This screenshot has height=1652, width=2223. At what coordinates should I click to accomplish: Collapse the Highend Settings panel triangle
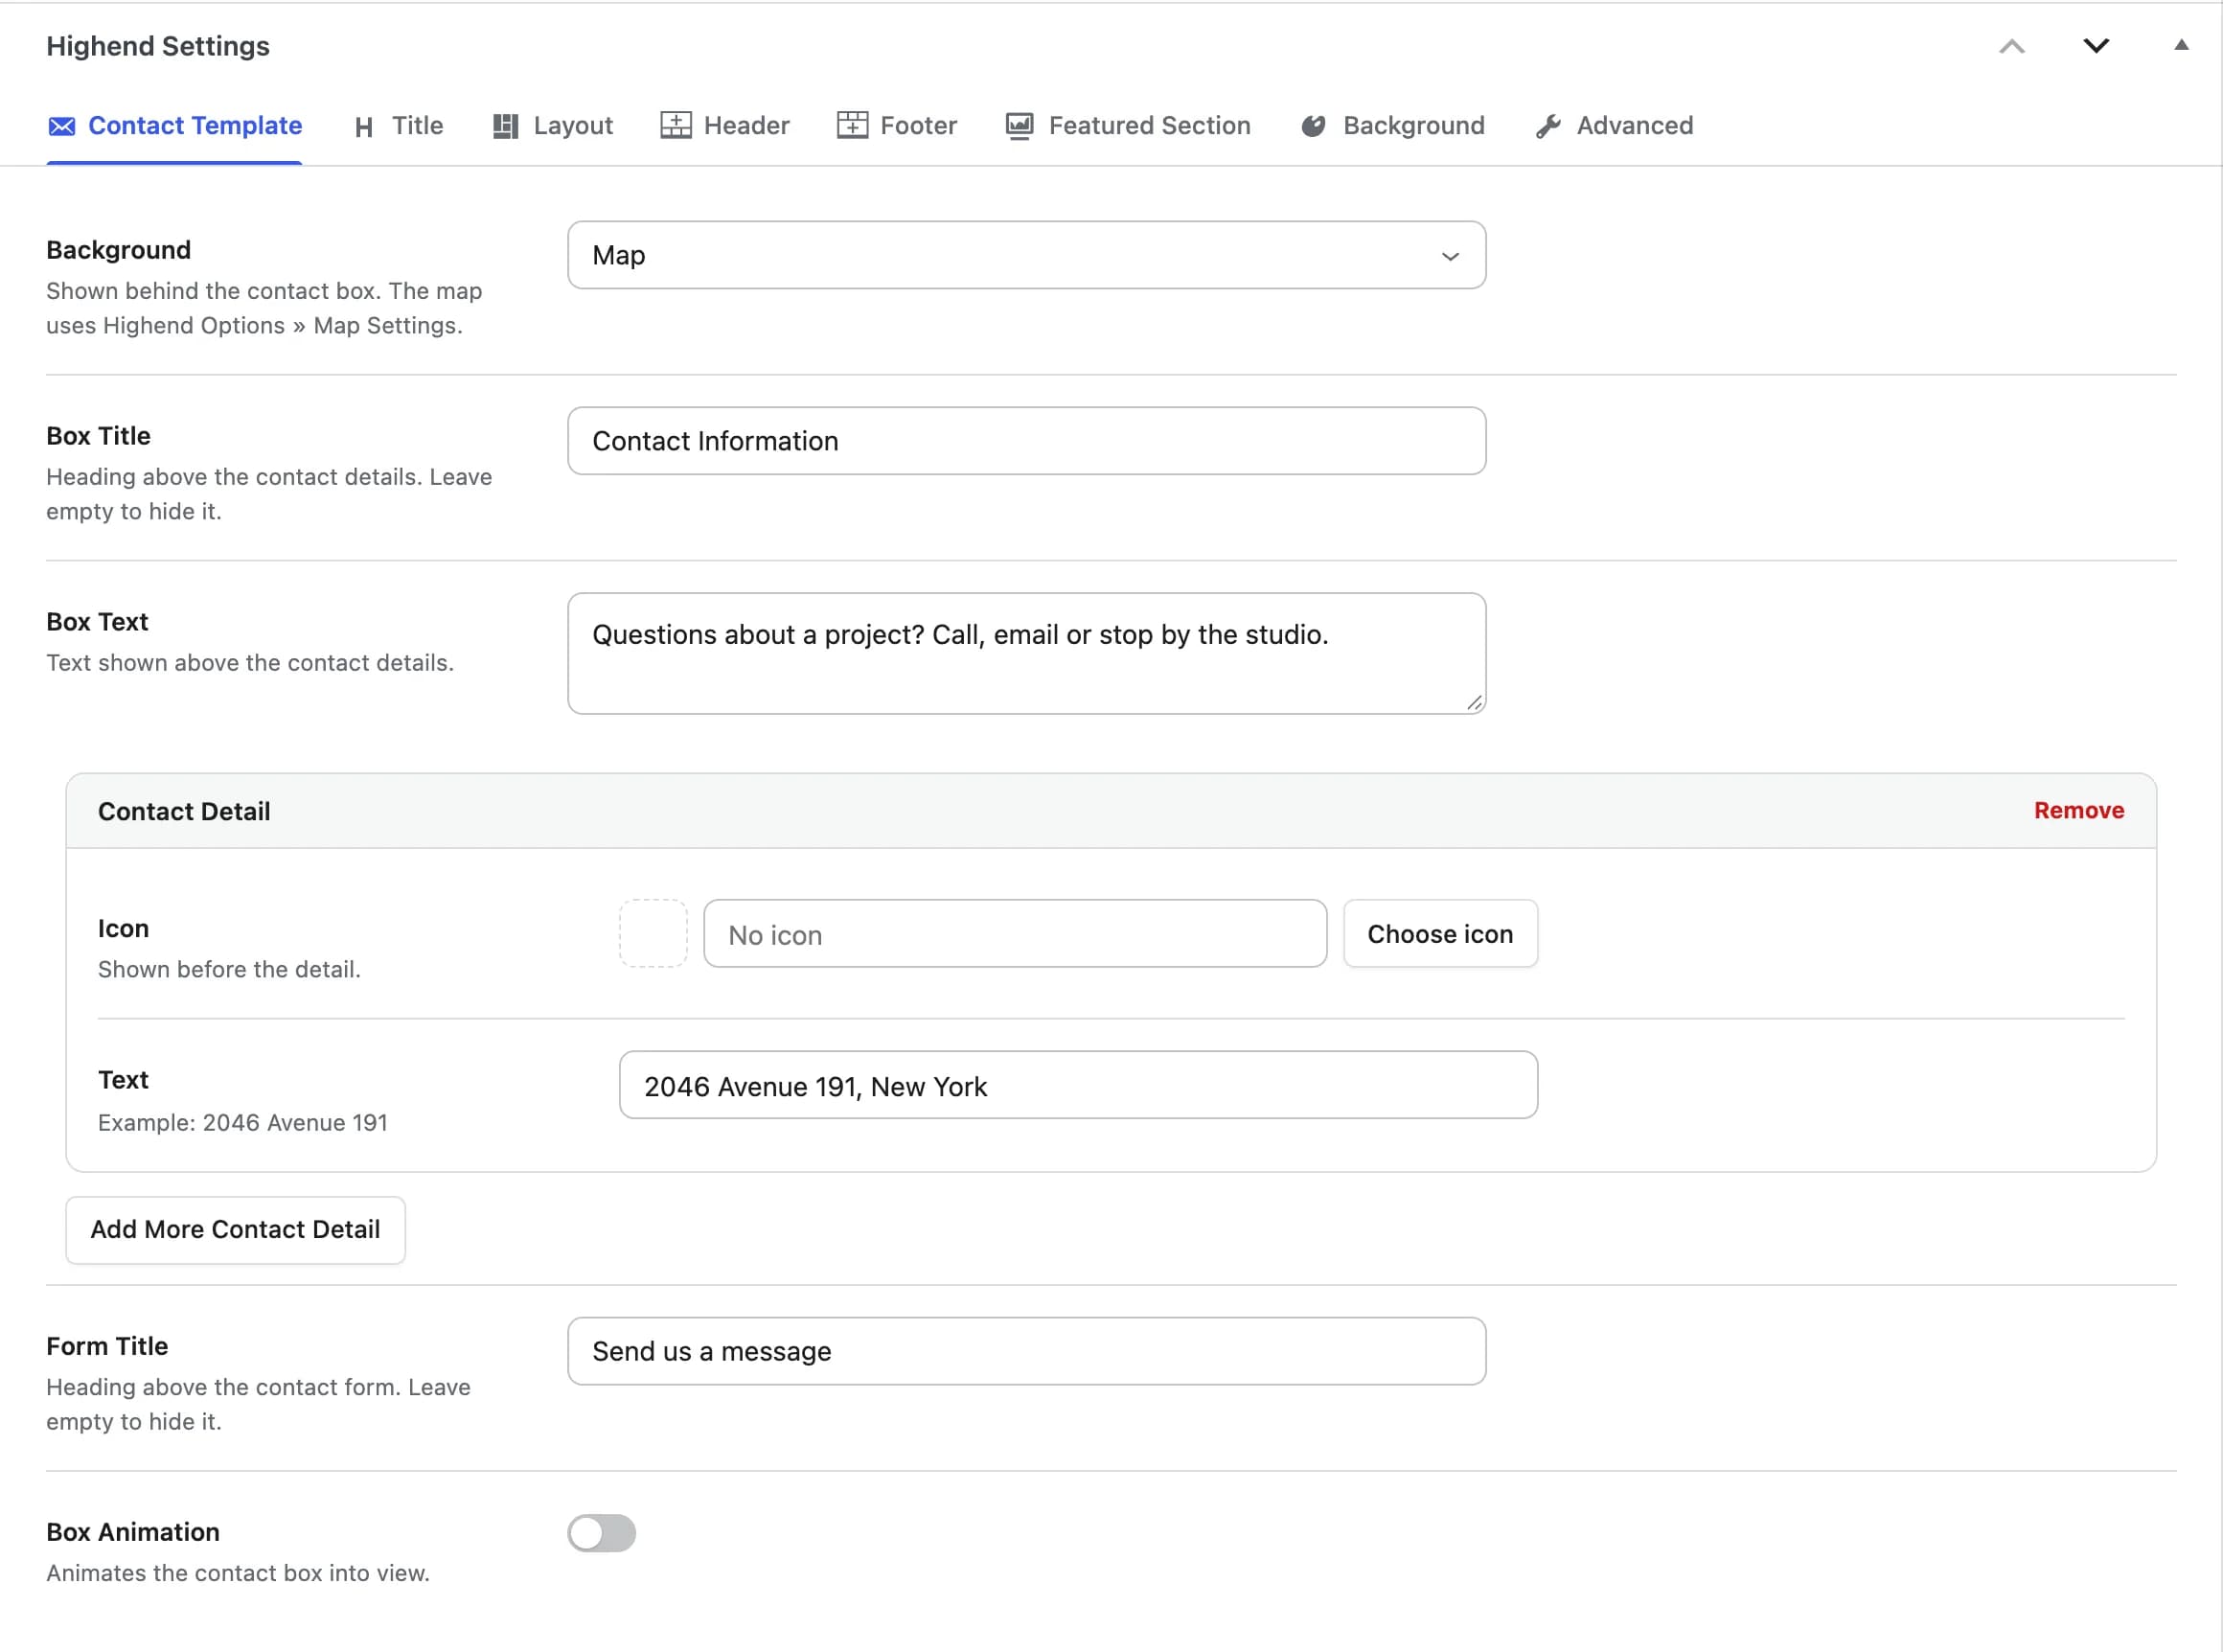(x=2181, y=45)
